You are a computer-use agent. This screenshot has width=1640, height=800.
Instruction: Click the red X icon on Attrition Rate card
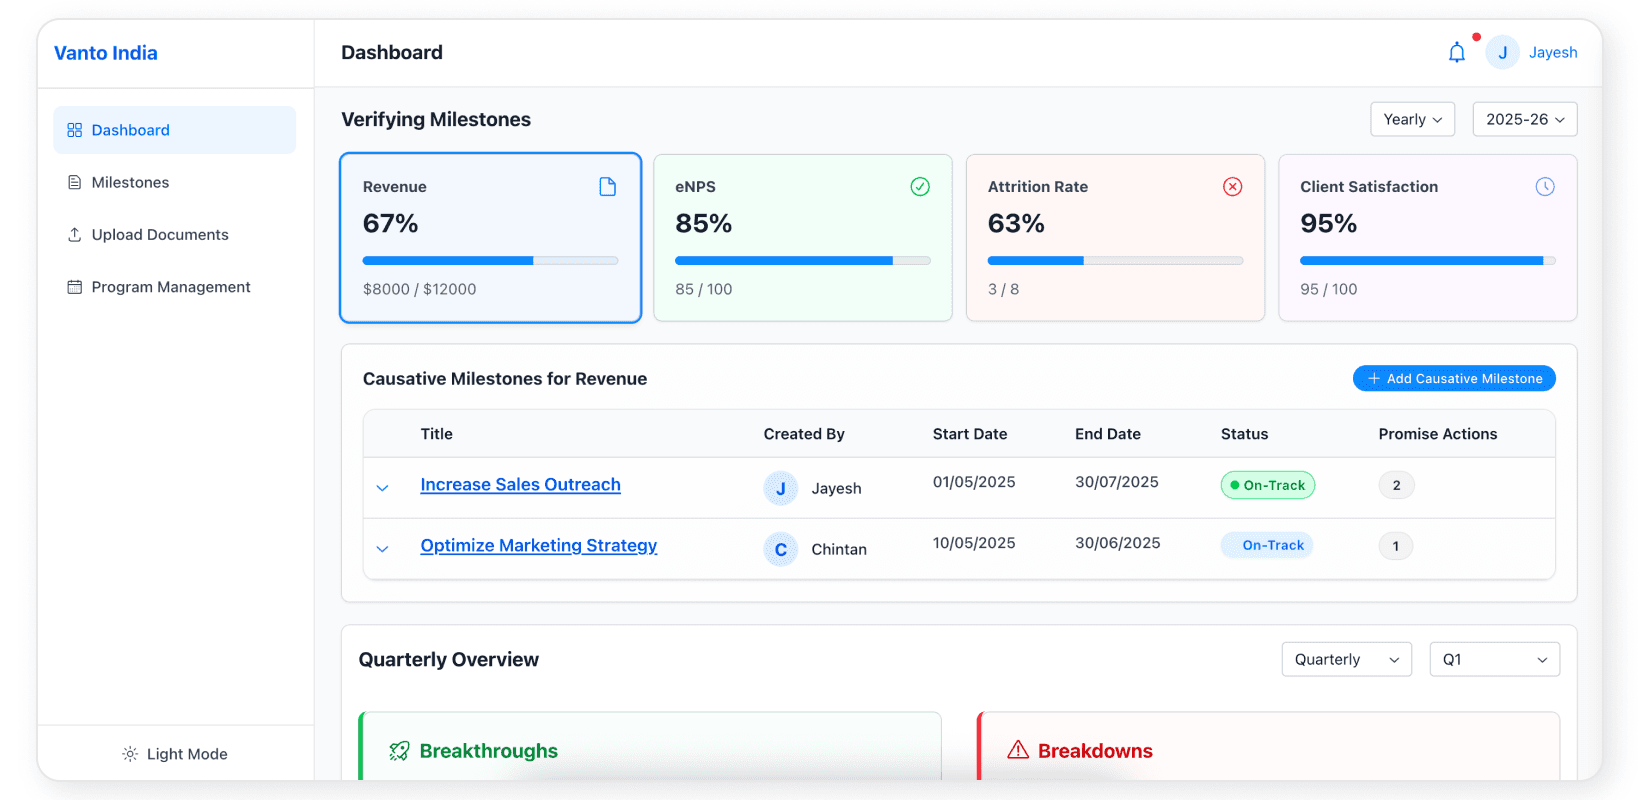tap(1233, 187)
